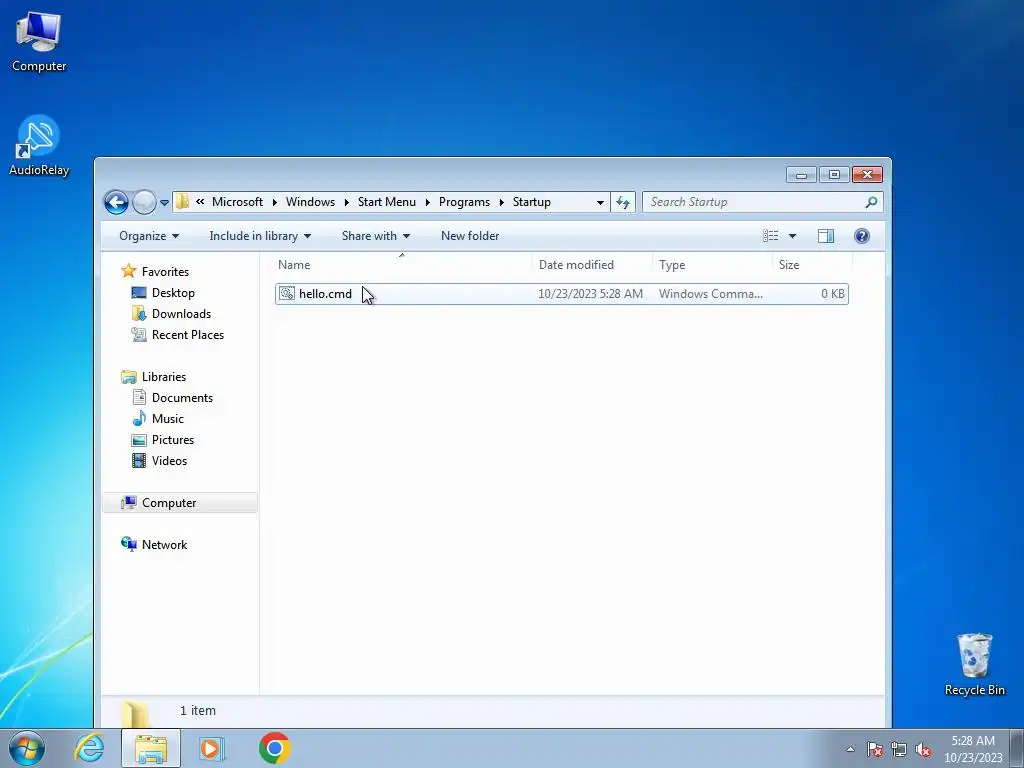This screenshot has width=1024, height=768.
Task: Launch Windows Media Player from taskbar
Action: (x=211, y=748)
